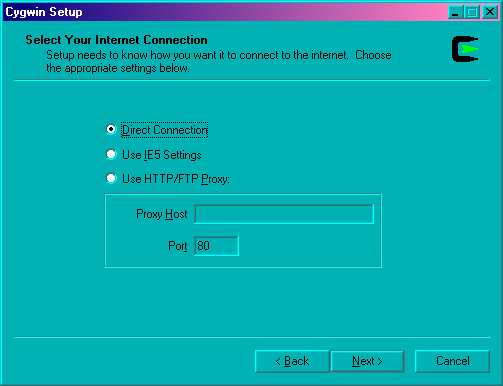Focus the Port field showing 80
The height and width of the screenshot is (386, 503).
[x=216, y=246]
